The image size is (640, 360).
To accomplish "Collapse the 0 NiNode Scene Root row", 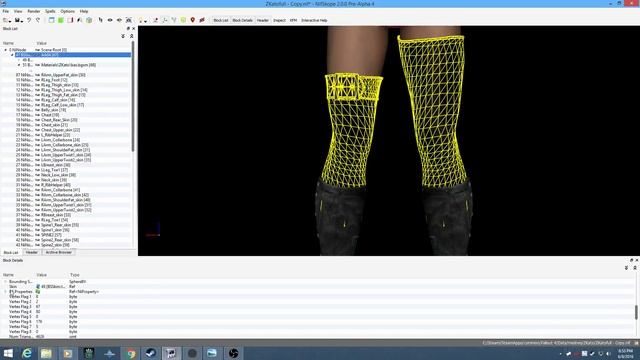I will 6,50.
